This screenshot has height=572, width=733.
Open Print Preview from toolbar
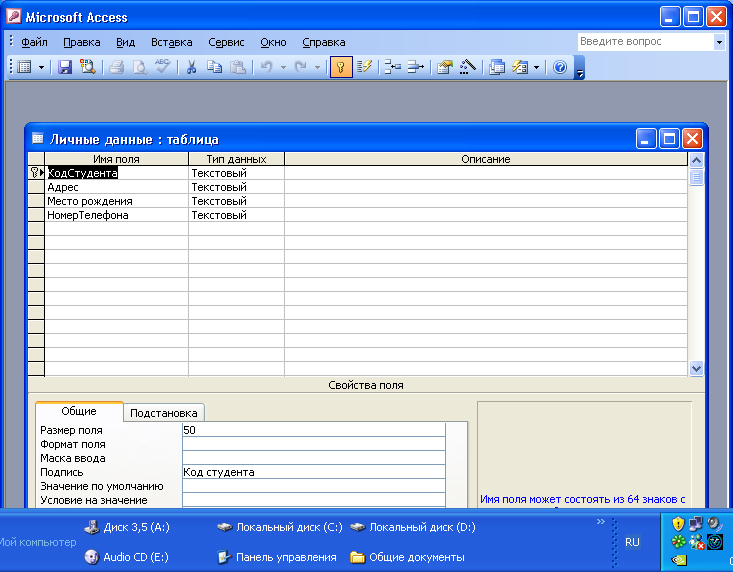click(139, 67)
